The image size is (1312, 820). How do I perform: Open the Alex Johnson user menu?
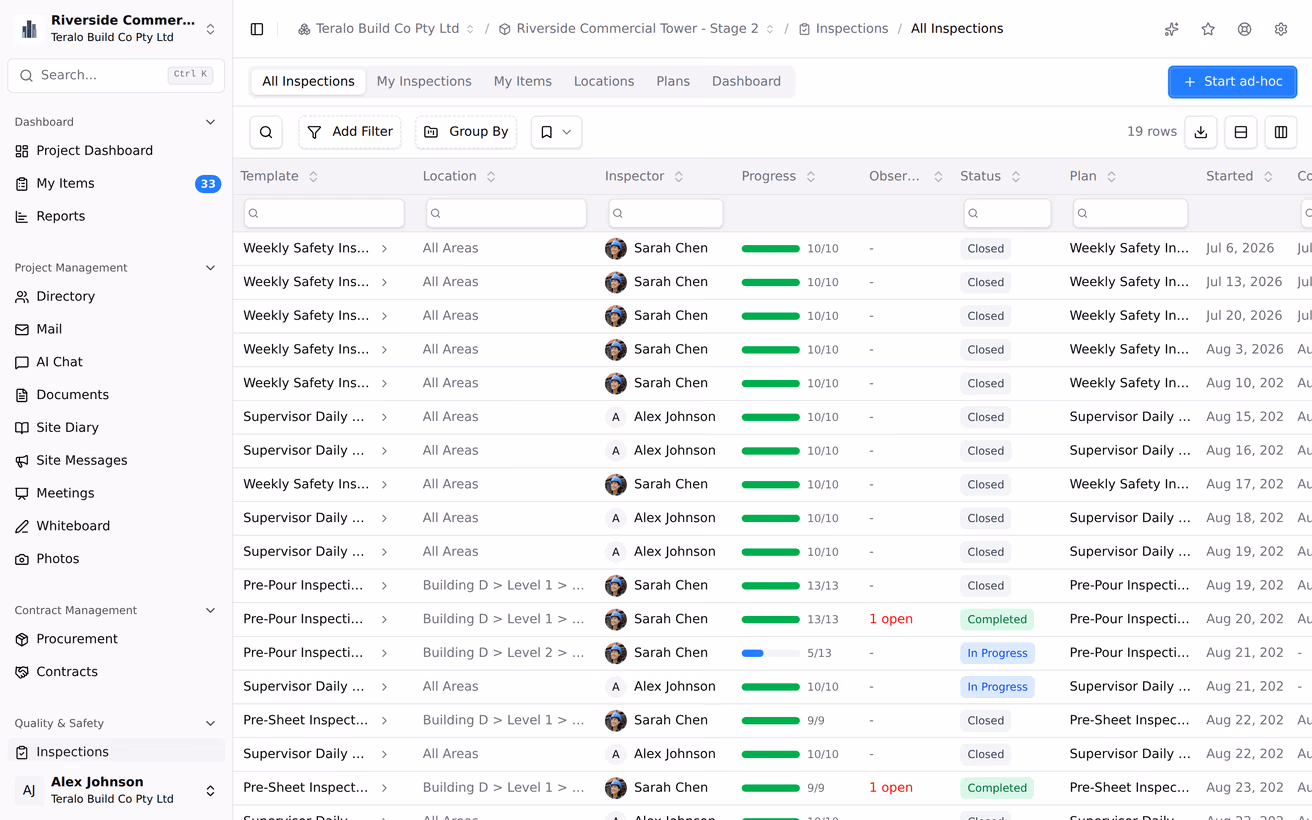coord(116,790)
